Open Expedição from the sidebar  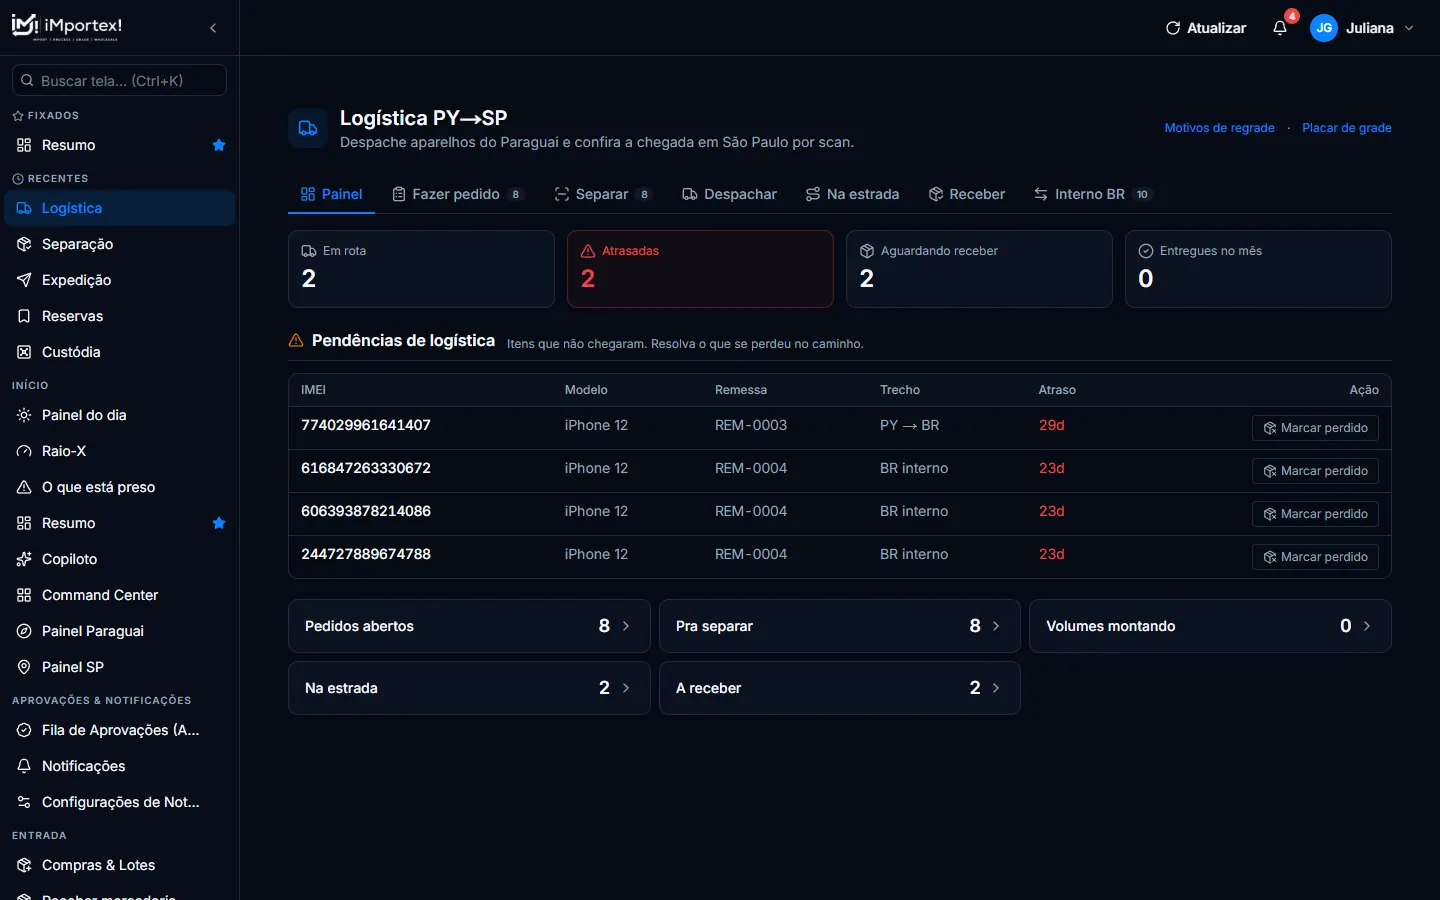pyautogui.click(x=120, y=280)
